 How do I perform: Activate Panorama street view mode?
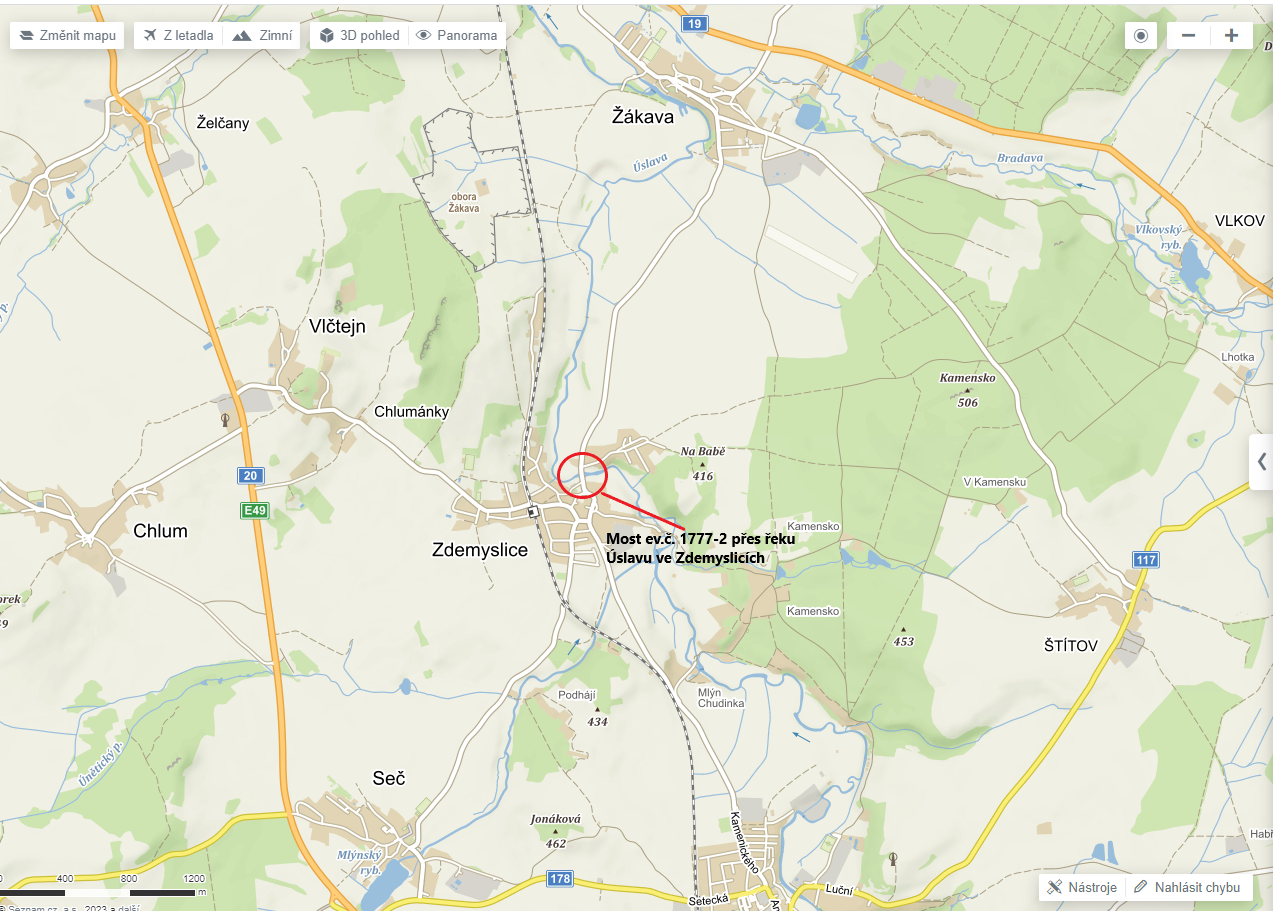tap(456, 35)
